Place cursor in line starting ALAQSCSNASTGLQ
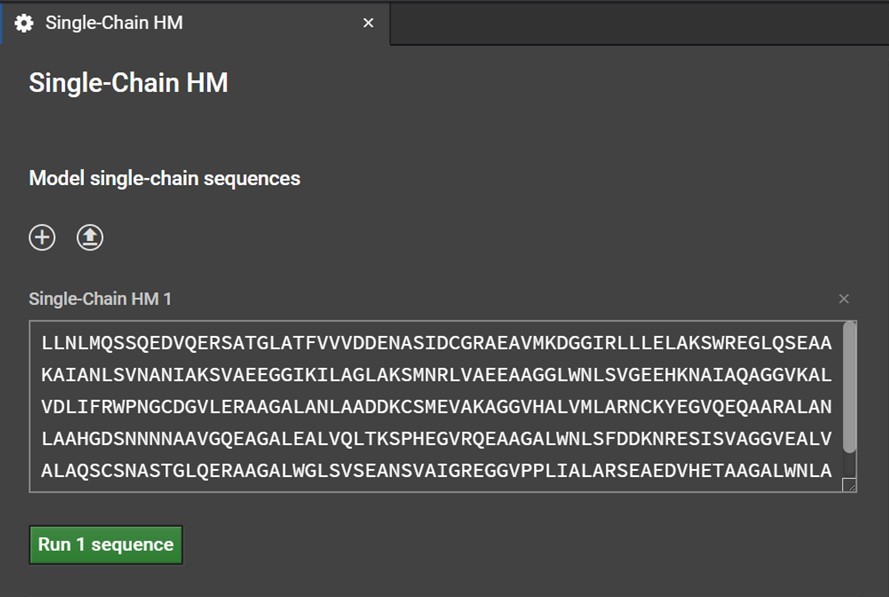 tap(436, 471)
